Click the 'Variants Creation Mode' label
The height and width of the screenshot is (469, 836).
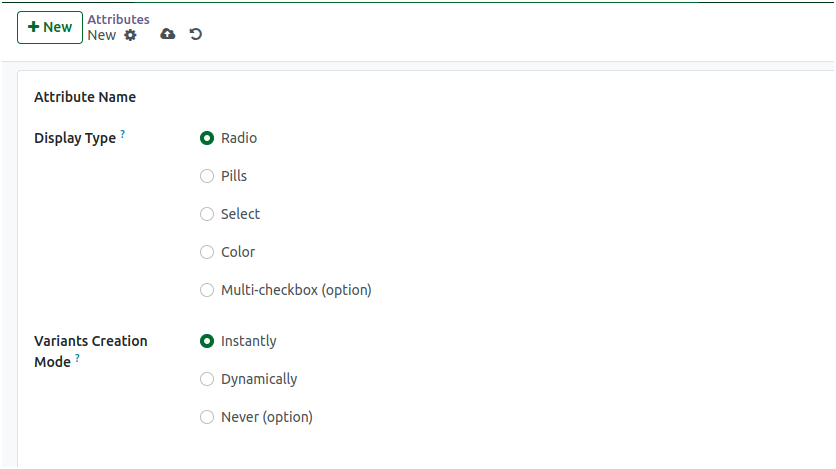coord(91,351)
